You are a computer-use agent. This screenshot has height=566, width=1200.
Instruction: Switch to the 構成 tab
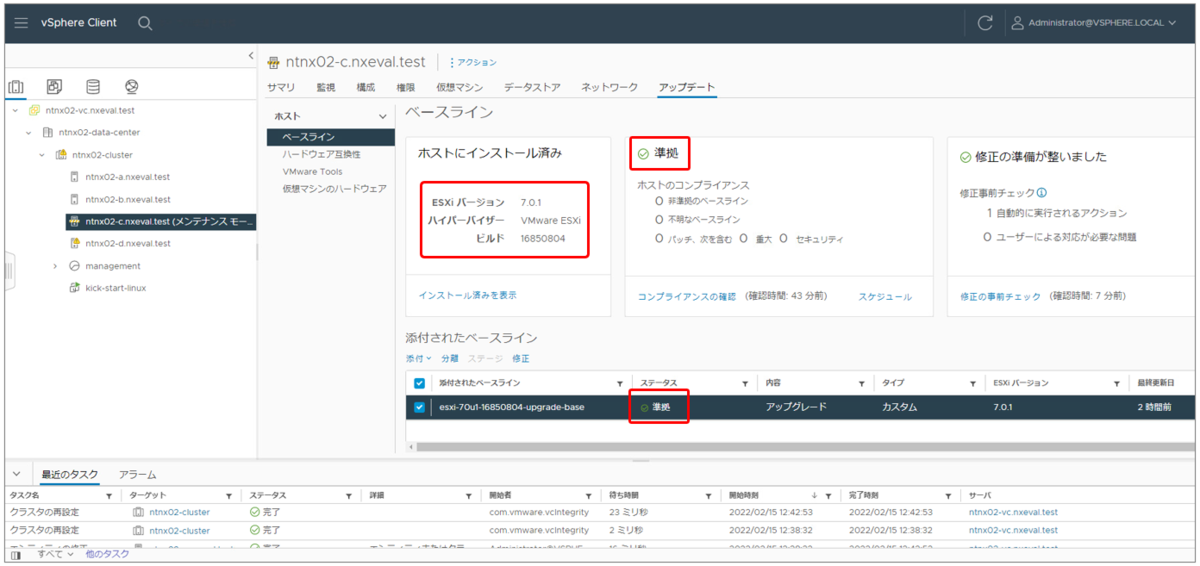[x=366, y=88]
